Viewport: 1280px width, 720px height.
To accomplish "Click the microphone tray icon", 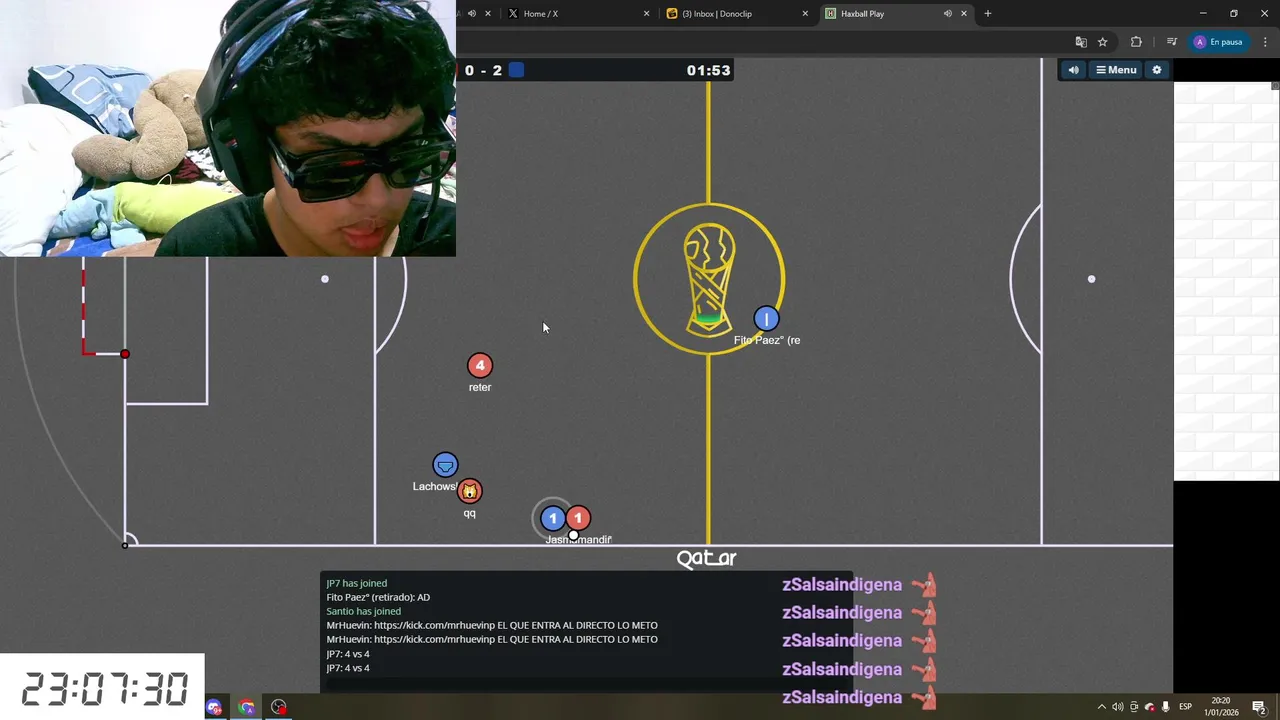I will point(1165,707).
